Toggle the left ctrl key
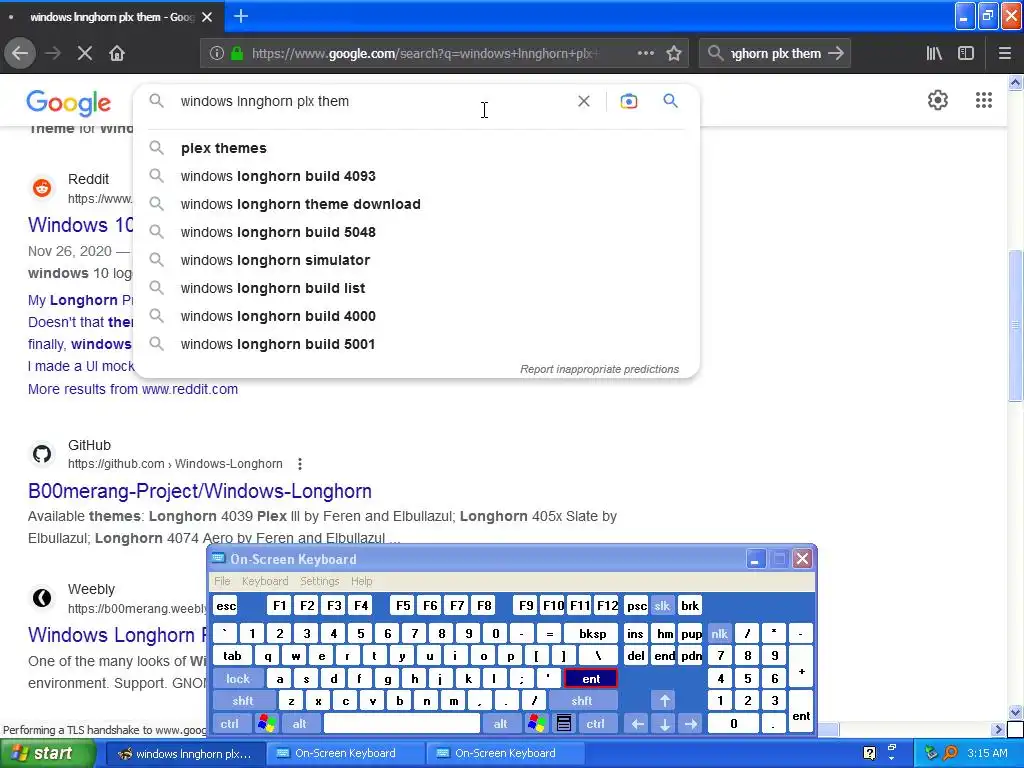 tap(229, 724)
